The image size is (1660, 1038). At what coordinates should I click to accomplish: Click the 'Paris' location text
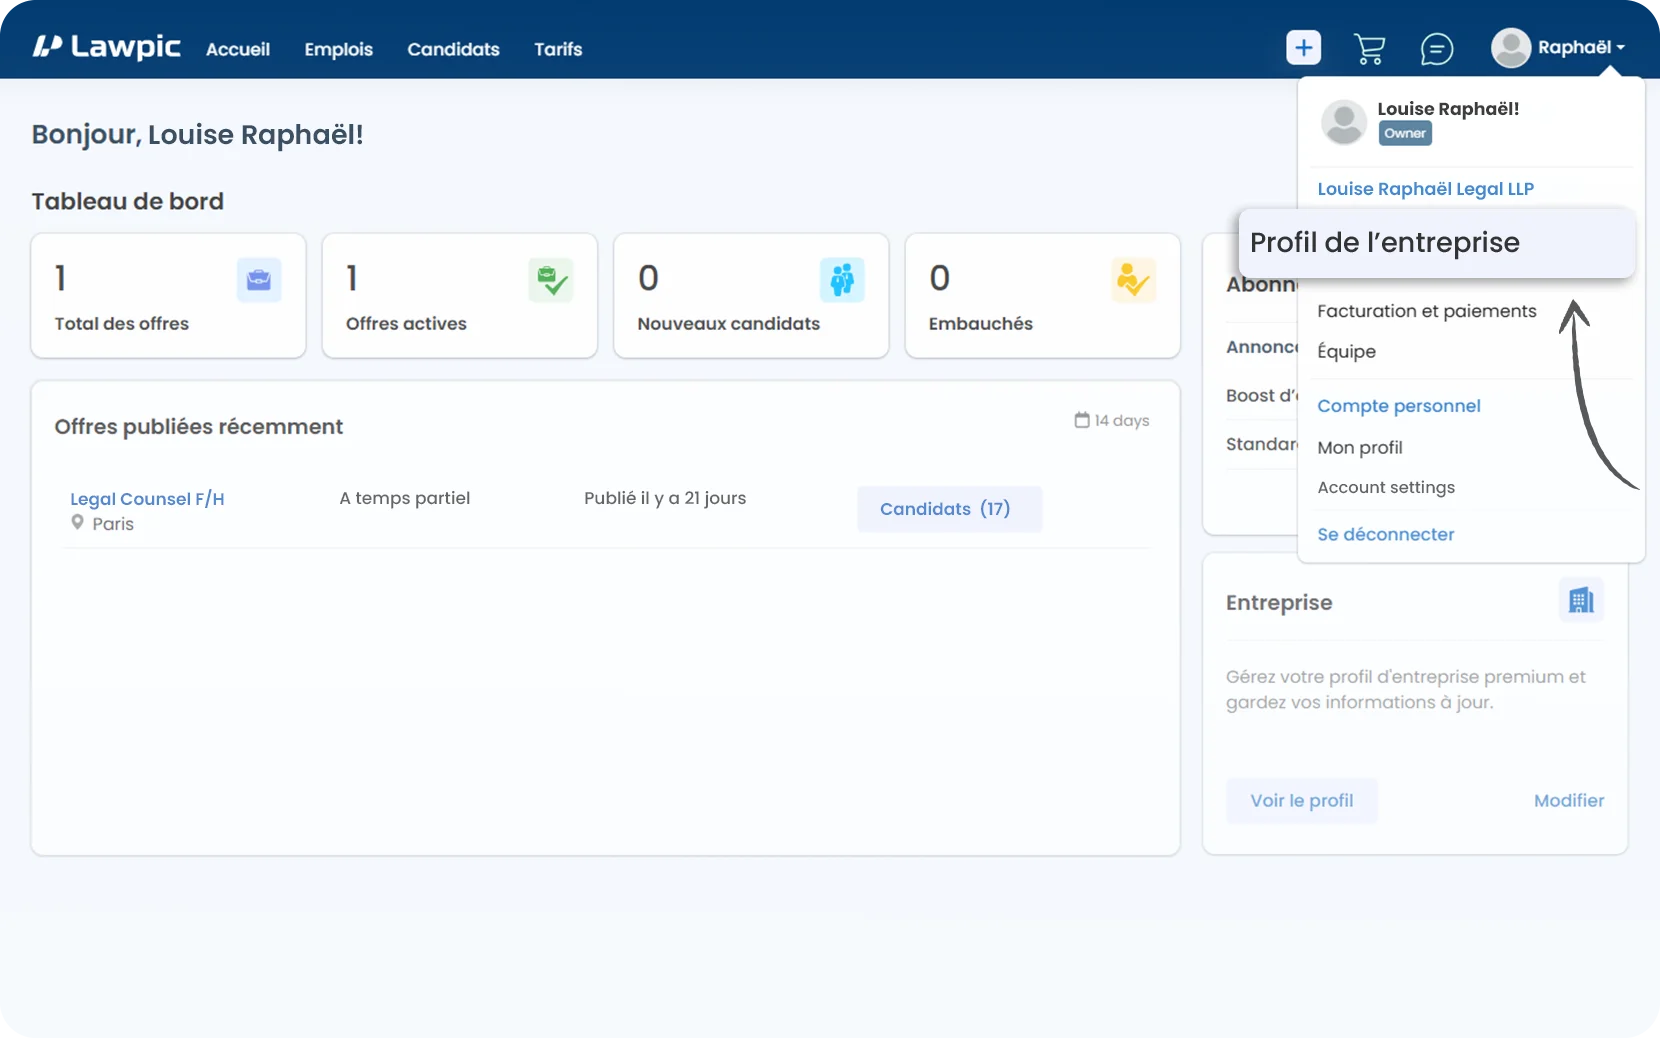[x=113, y=524]
